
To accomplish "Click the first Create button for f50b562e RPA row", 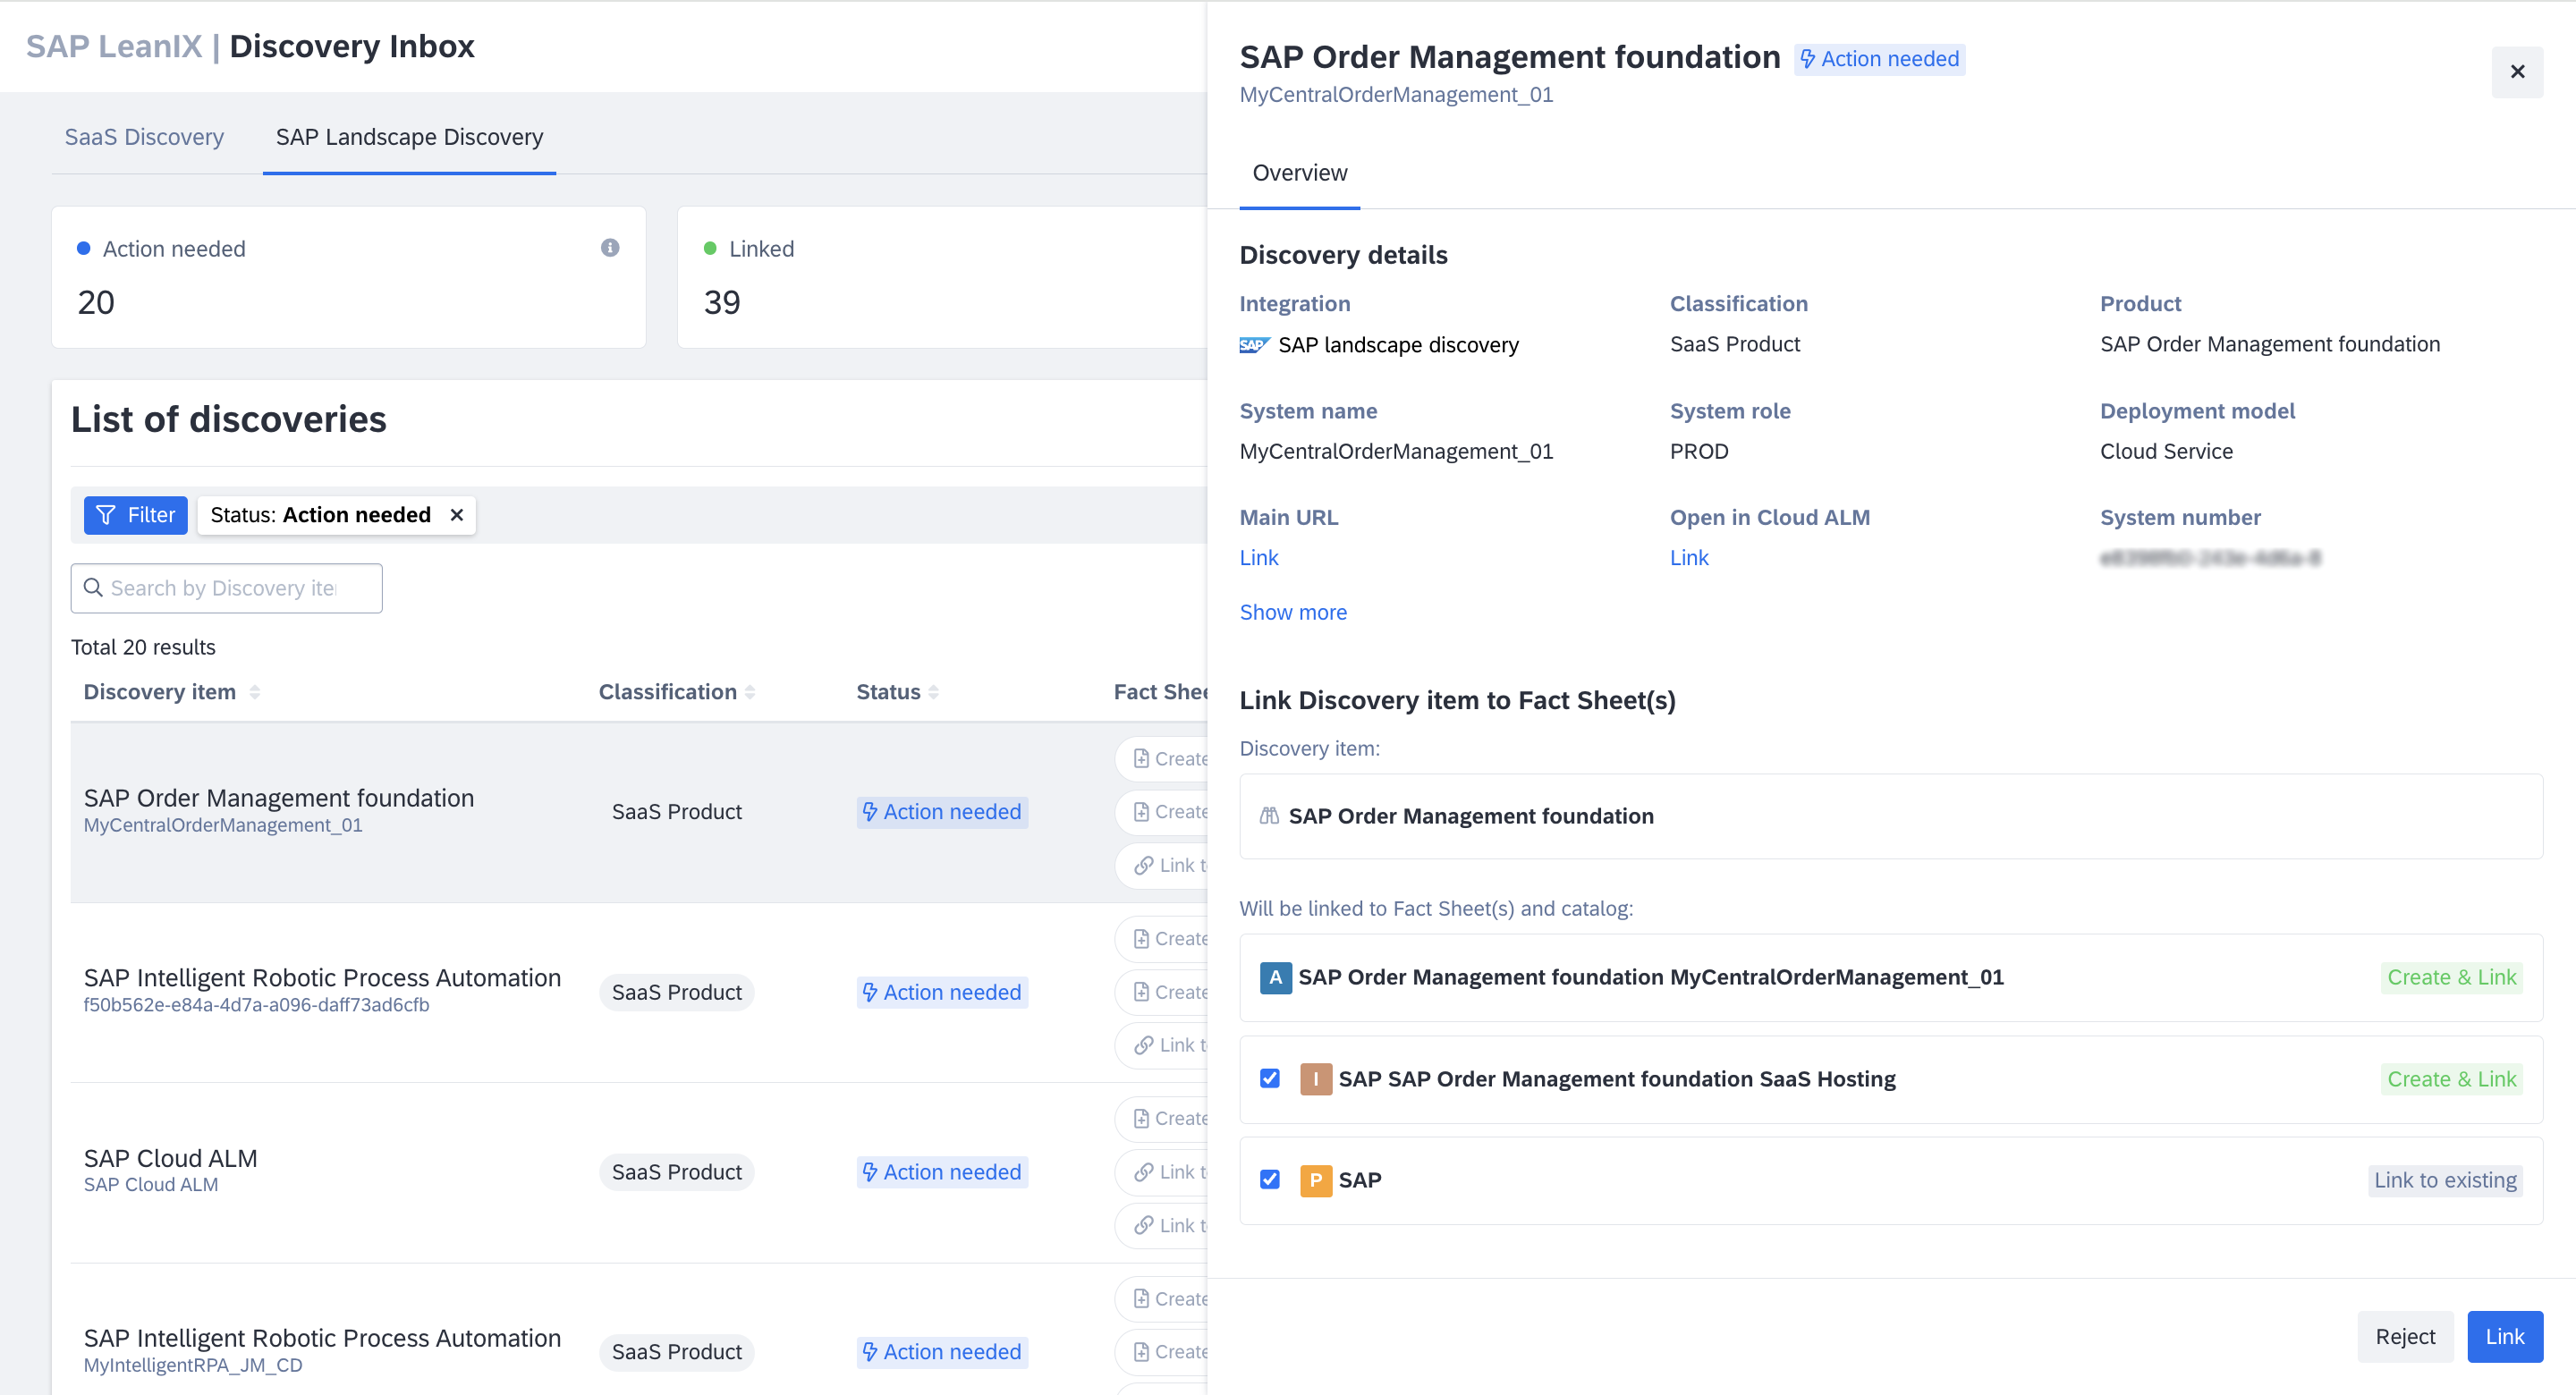I will tap(1163, 939).
